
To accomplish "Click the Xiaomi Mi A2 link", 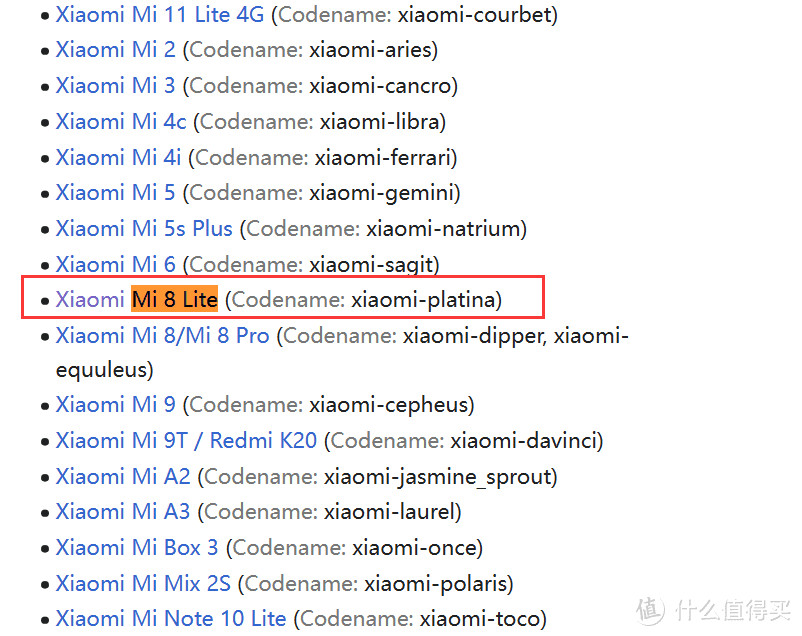I will (x=123, y=476).
